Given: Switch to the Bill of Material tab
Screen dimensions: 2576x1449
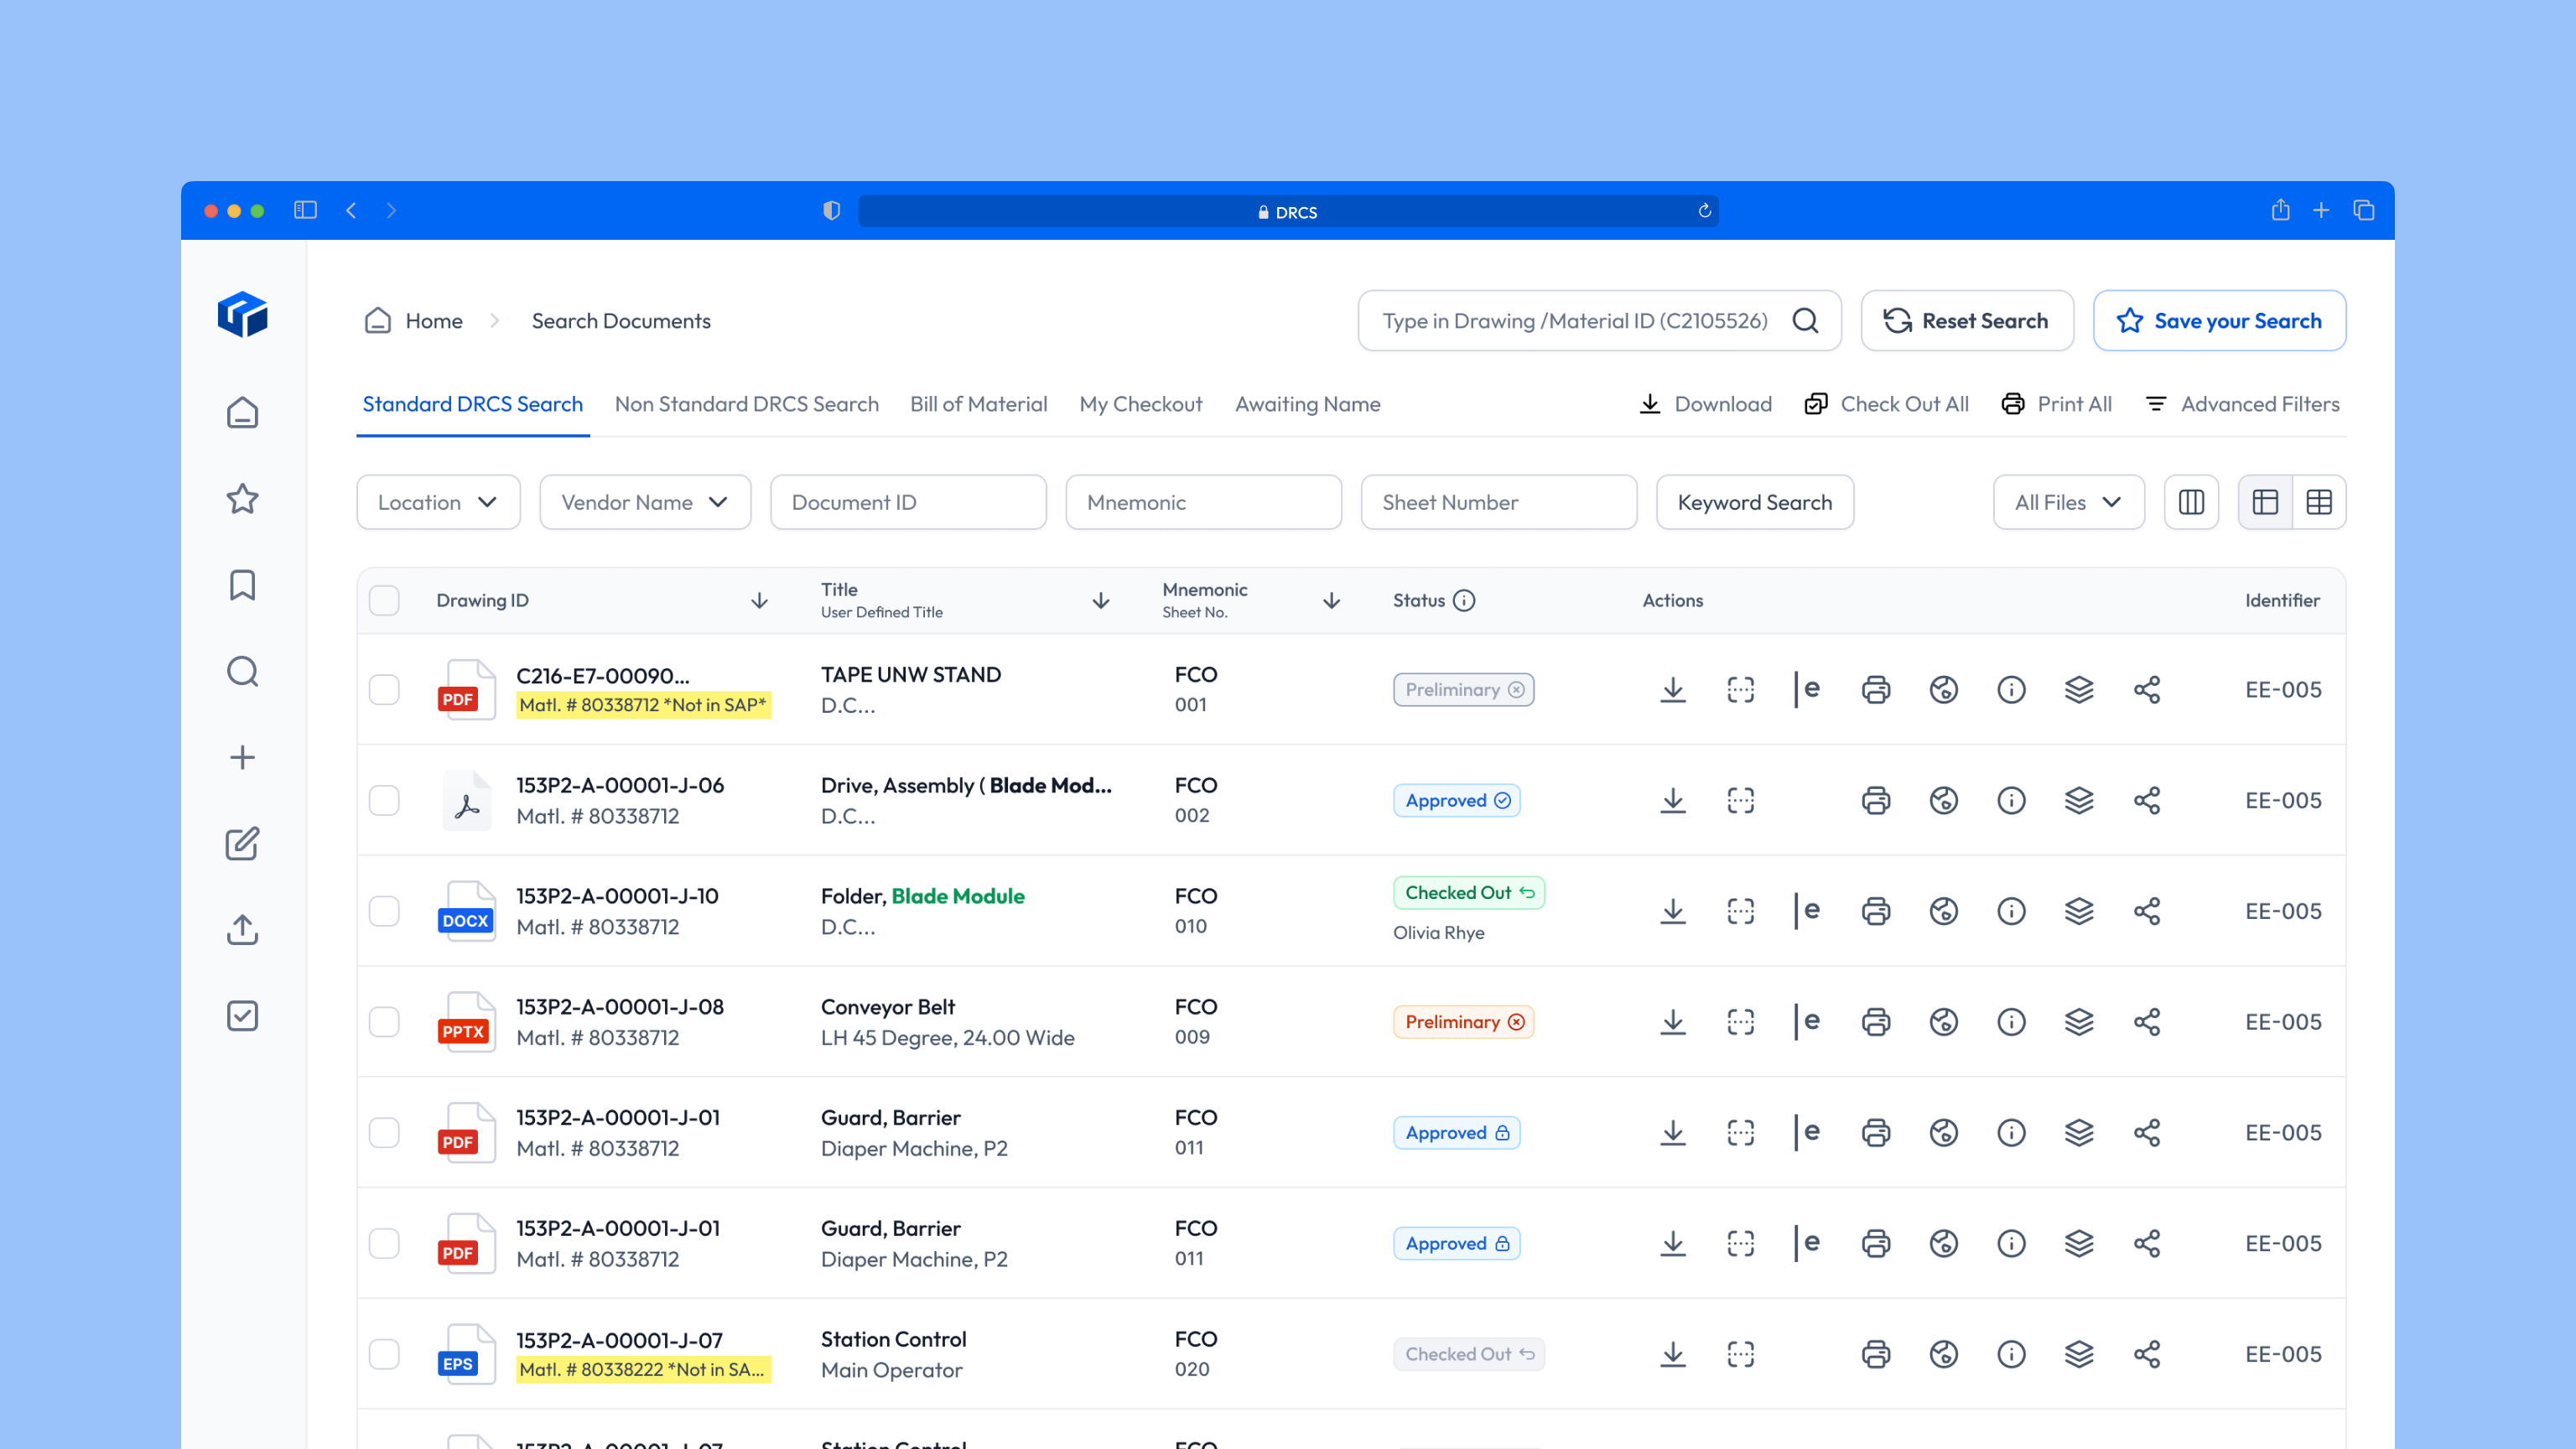Looking at the screenshot, I should point(978,404).
